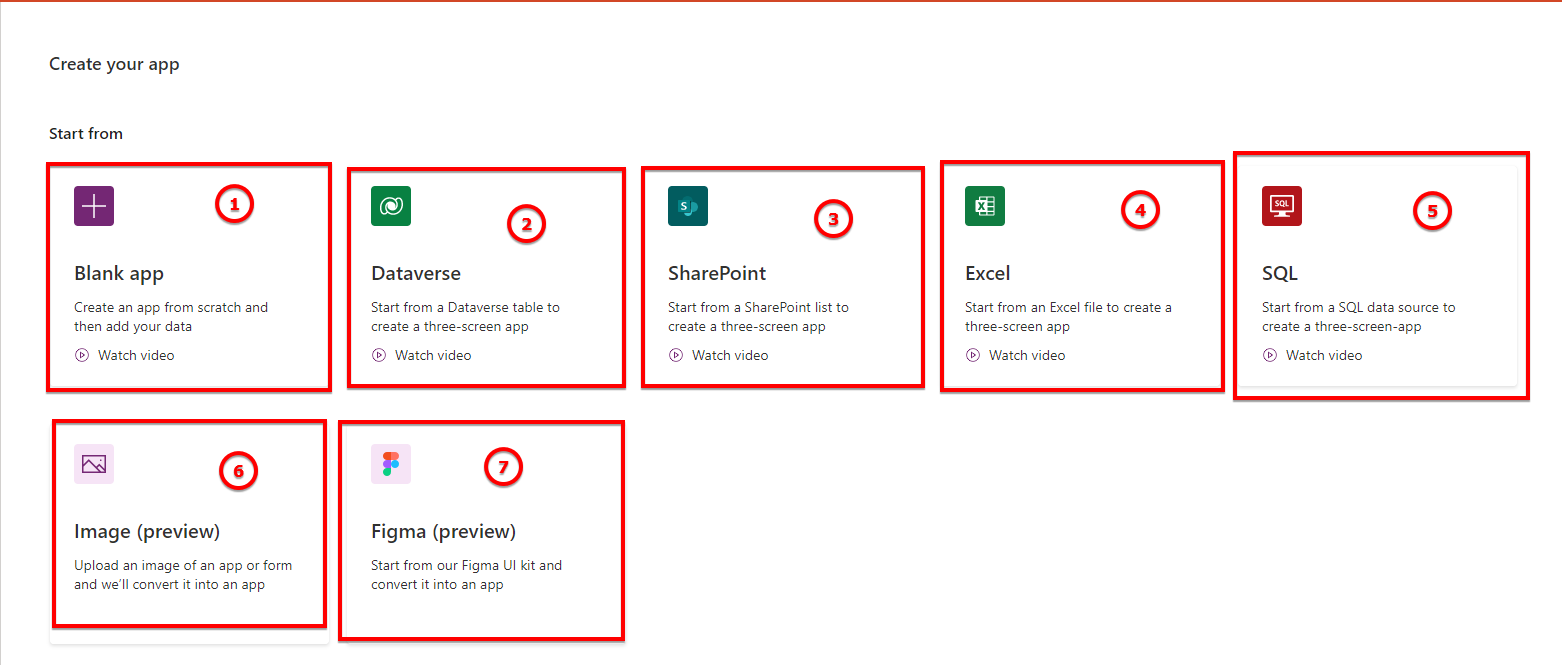The image size is (1562, 665).
Task: Select the Figma logo icon
Action: [x=390, y=463]
